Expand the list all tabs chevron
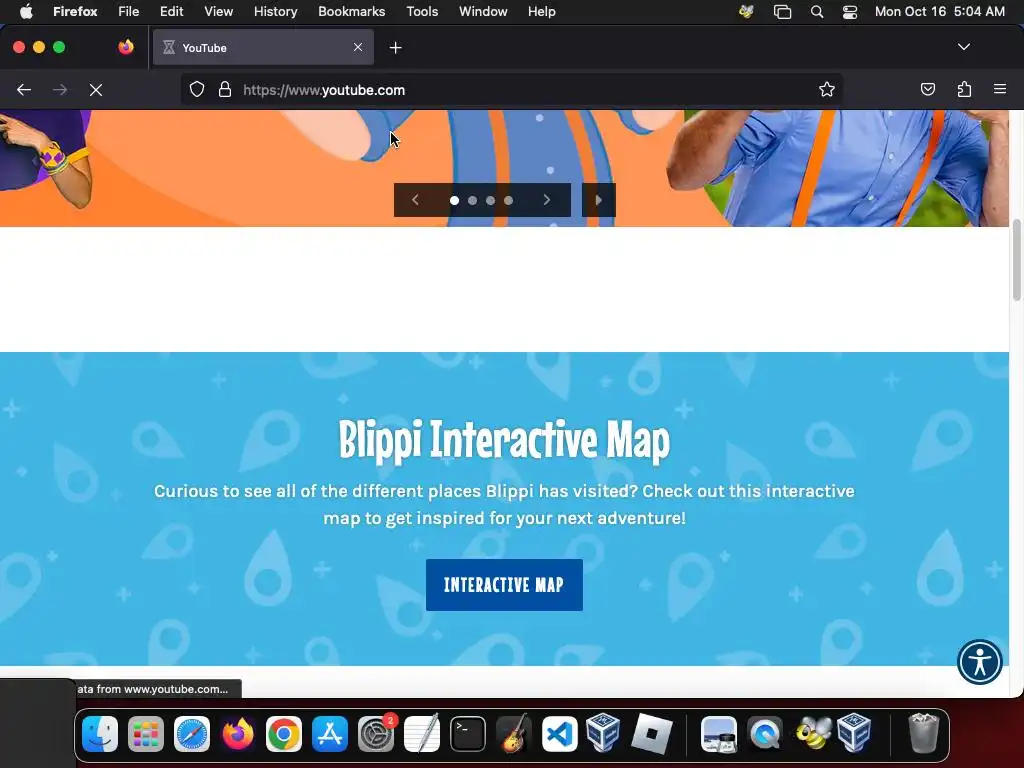This screenshot has height=768, width=1024. point(964,47)
